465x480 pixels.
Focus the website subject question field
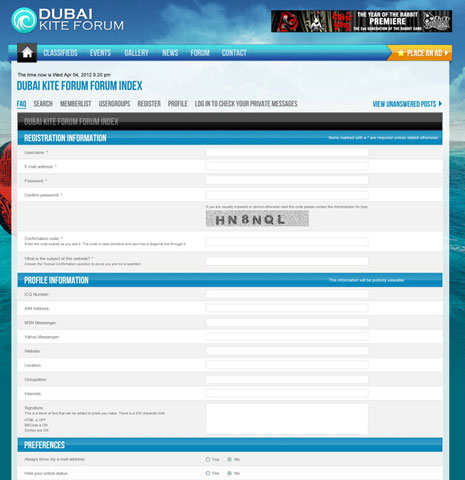[287, 261]
